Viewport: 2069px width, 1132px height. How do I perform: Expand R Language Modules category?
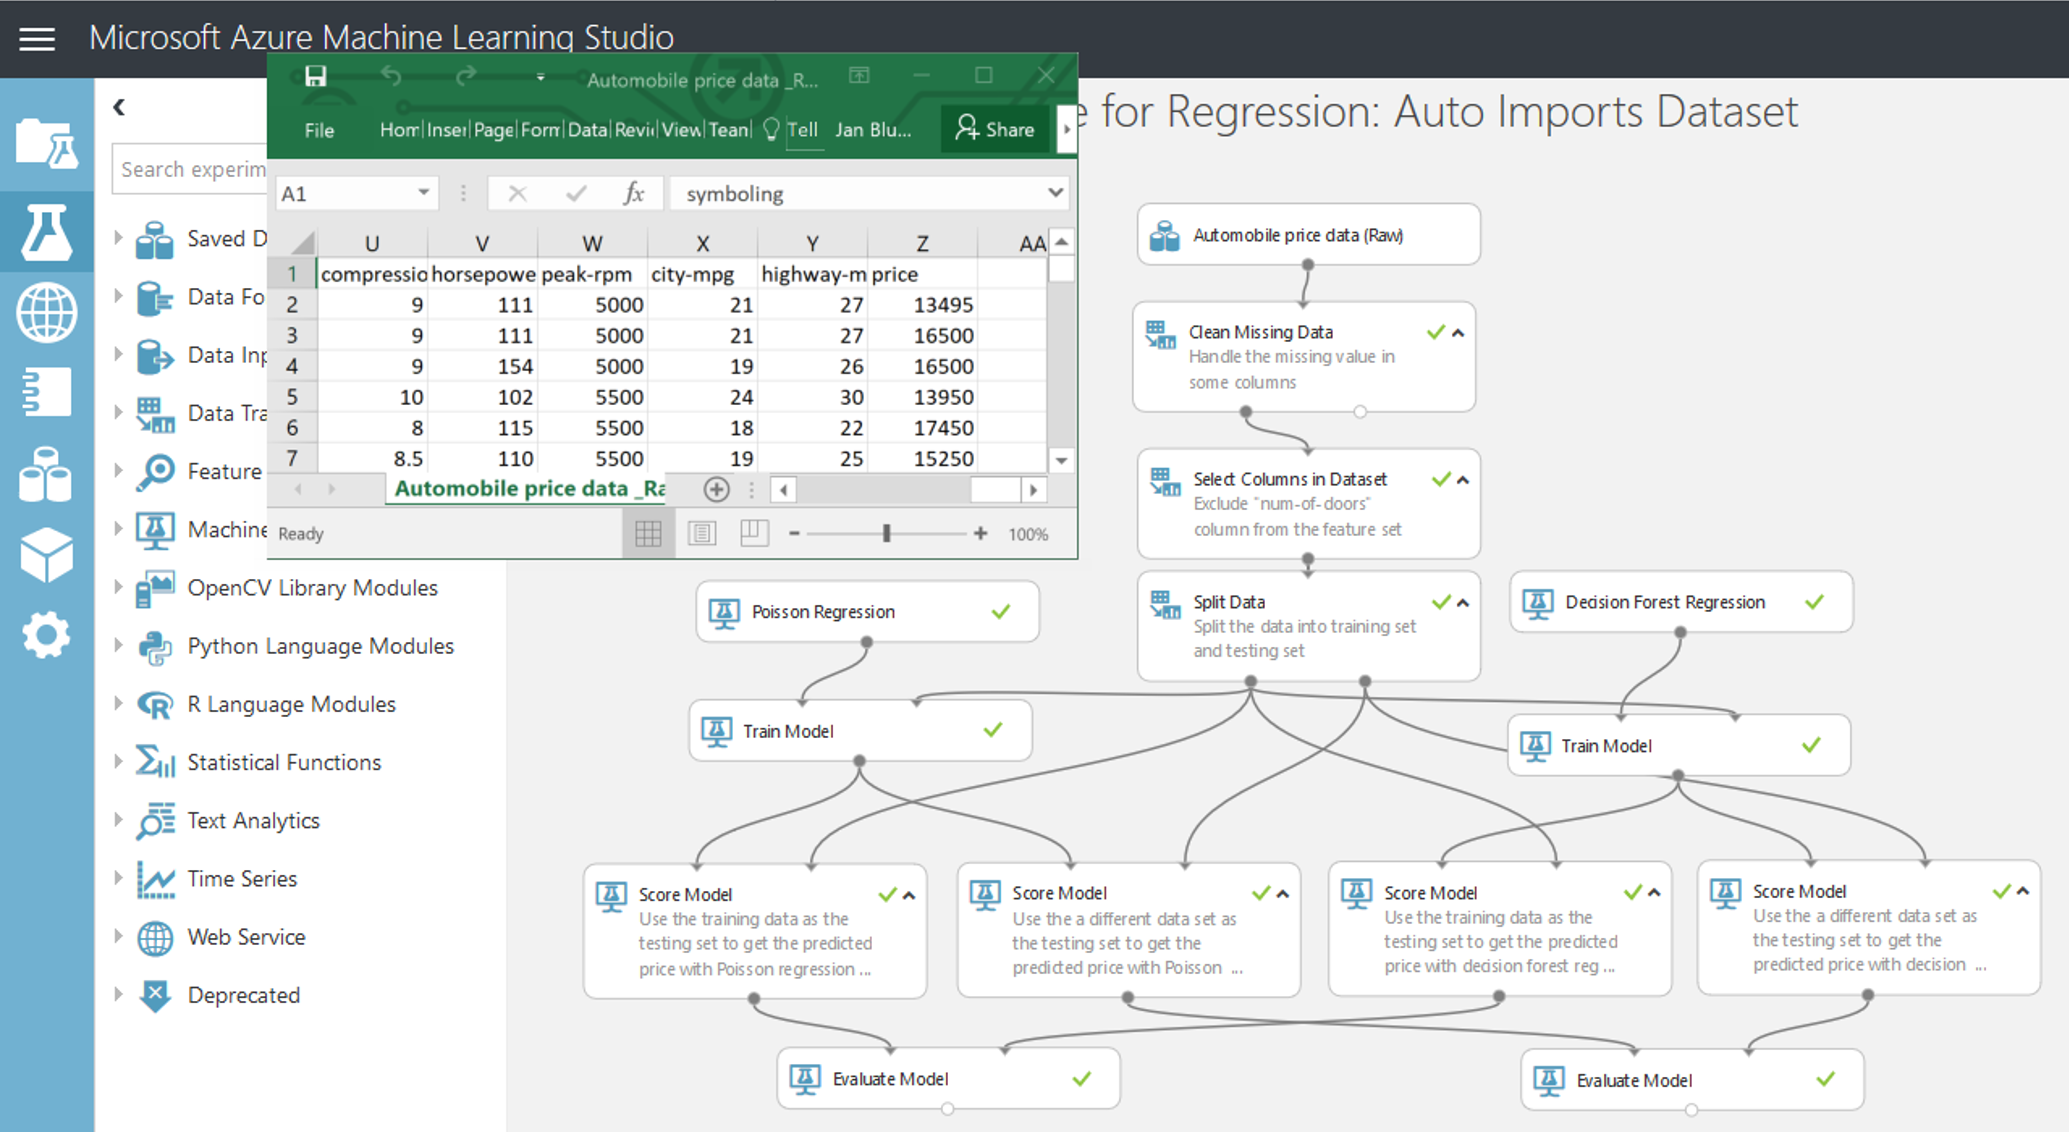pos(118,703)
